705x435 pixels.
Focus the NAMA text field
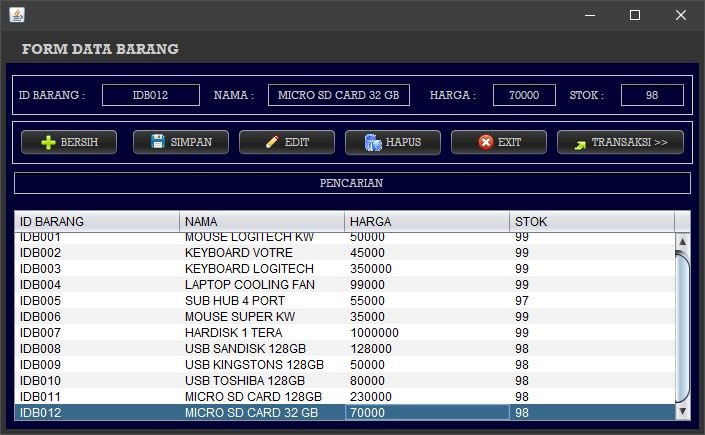(x=338, y=95)
